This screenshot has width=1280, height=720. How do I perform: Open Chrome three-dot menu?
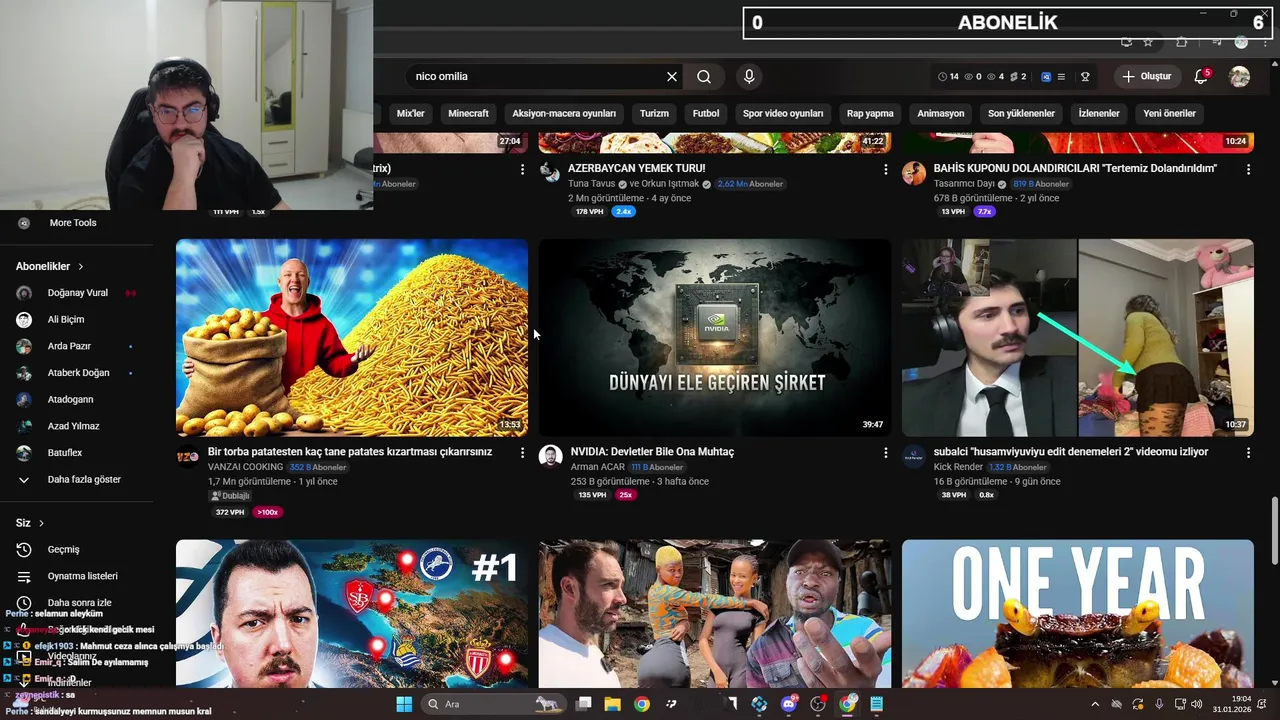[x=1267, y=42]
